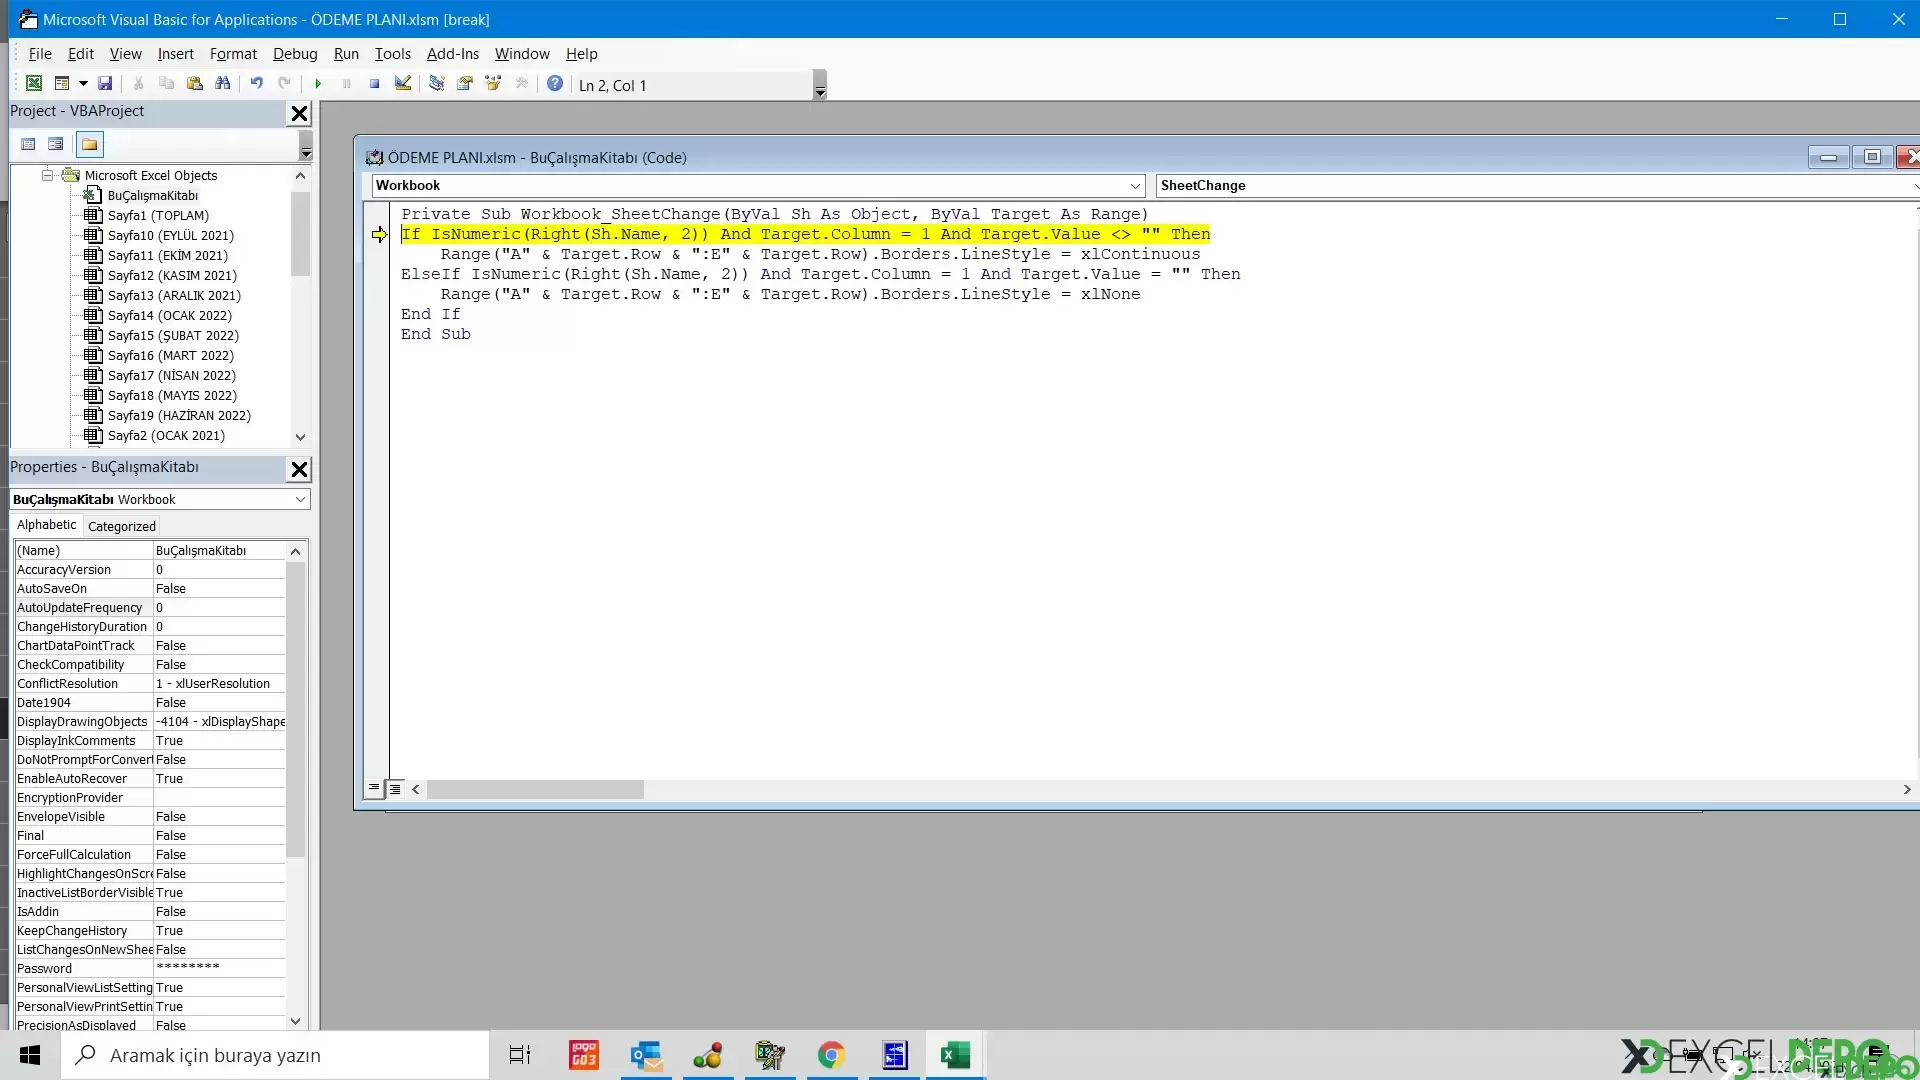Open the Insert menu

[175, 54]
